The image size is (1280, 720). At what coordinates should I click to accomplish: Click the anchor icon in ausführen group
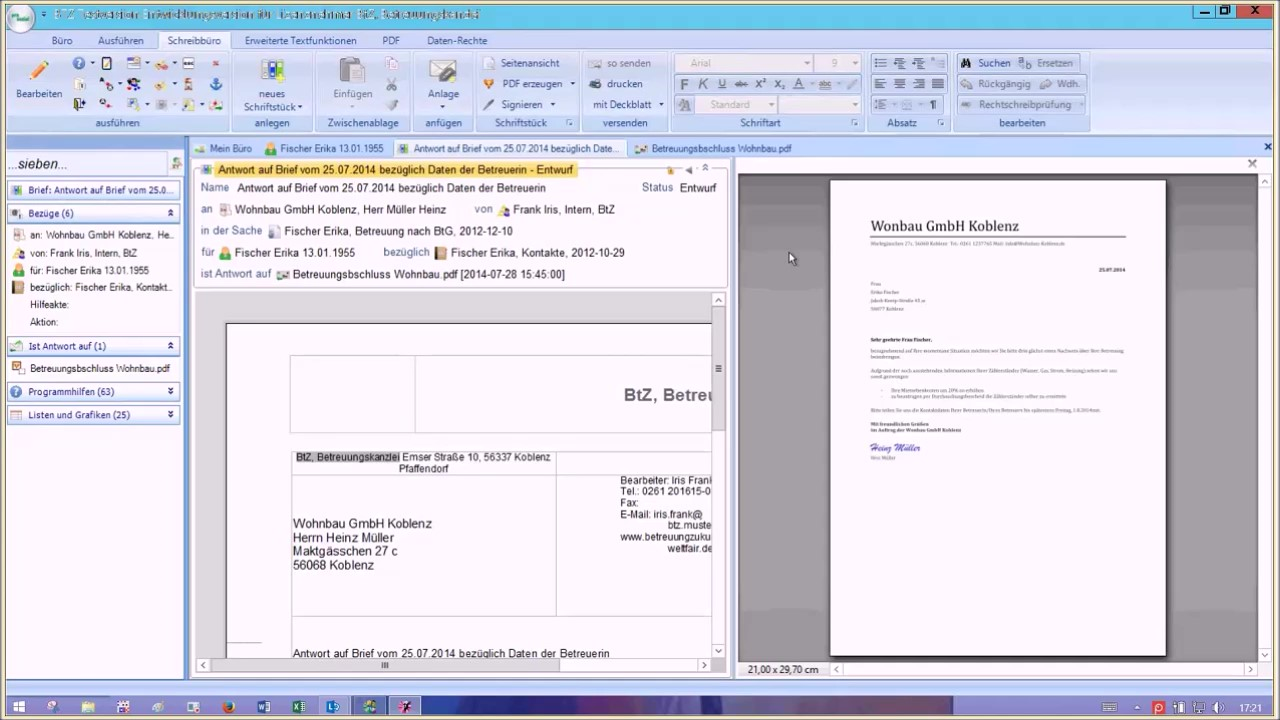tap(215, 85)
